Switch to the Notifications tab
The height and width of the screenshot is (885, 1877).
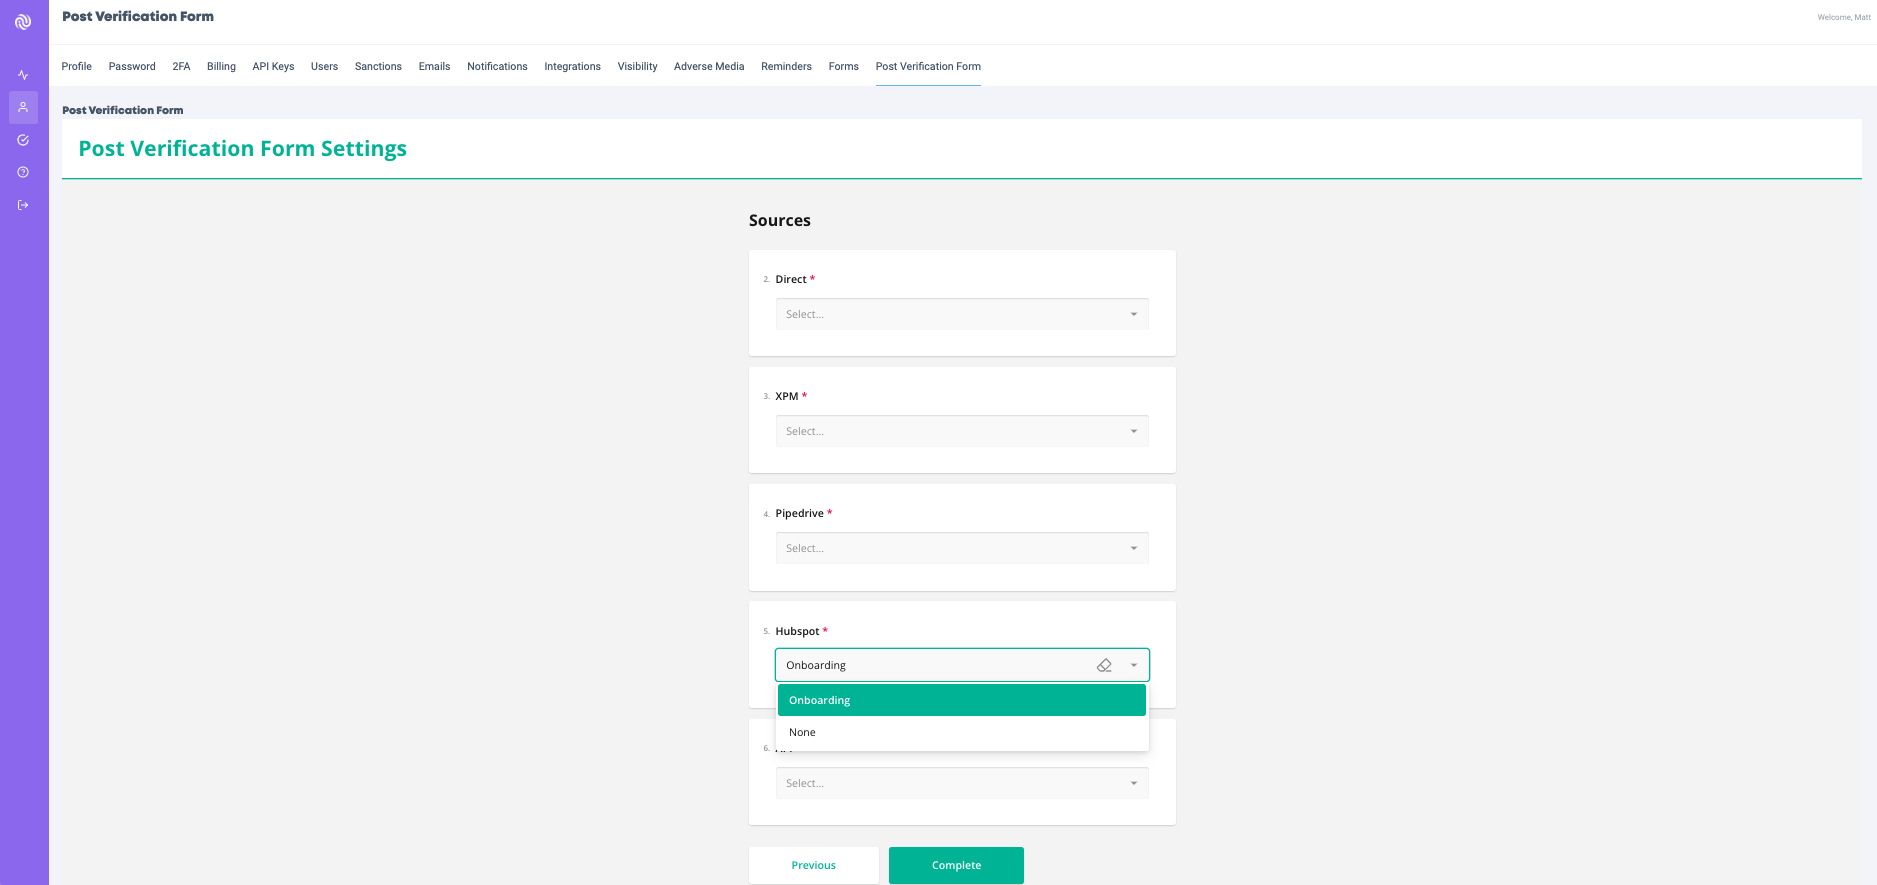tap(497, 66)
